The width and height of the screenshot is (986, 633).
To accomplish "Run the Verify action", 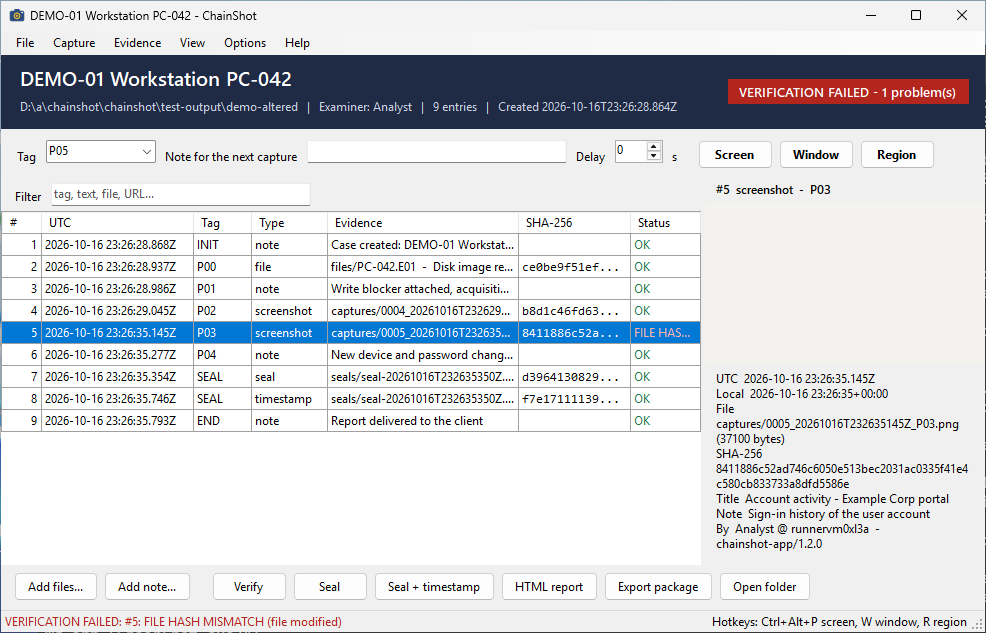I will tap(248, 586).
